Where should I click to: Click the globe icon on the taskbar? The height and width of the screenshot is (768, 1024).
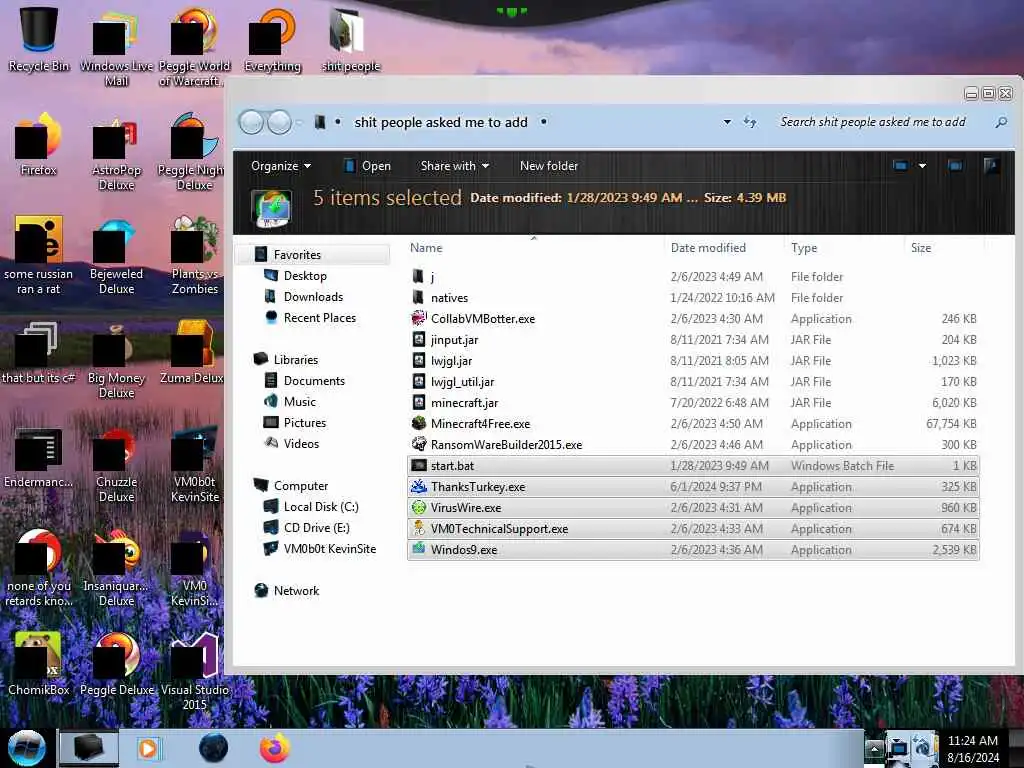tap(213, 748)
